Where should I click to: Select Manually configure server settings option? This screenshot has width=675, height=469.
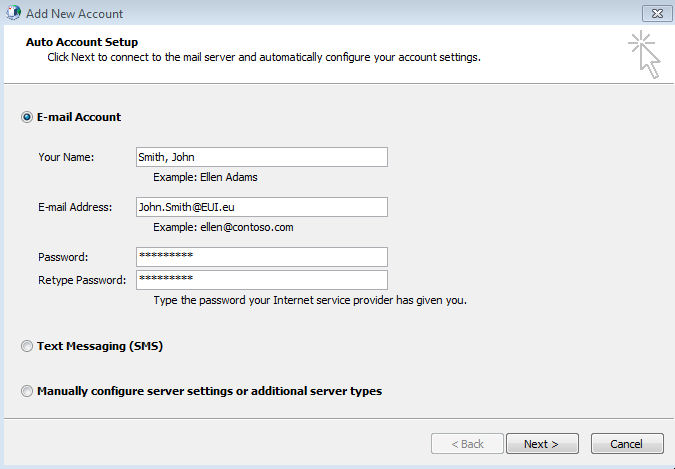point(27,391)
